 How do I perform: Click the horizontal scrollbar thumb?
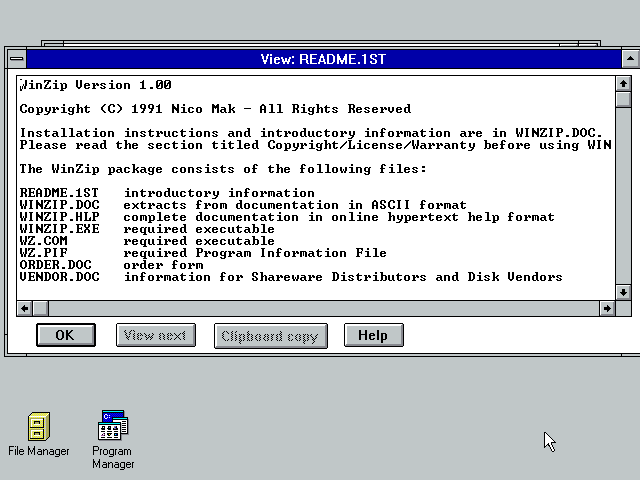[40, 308]
